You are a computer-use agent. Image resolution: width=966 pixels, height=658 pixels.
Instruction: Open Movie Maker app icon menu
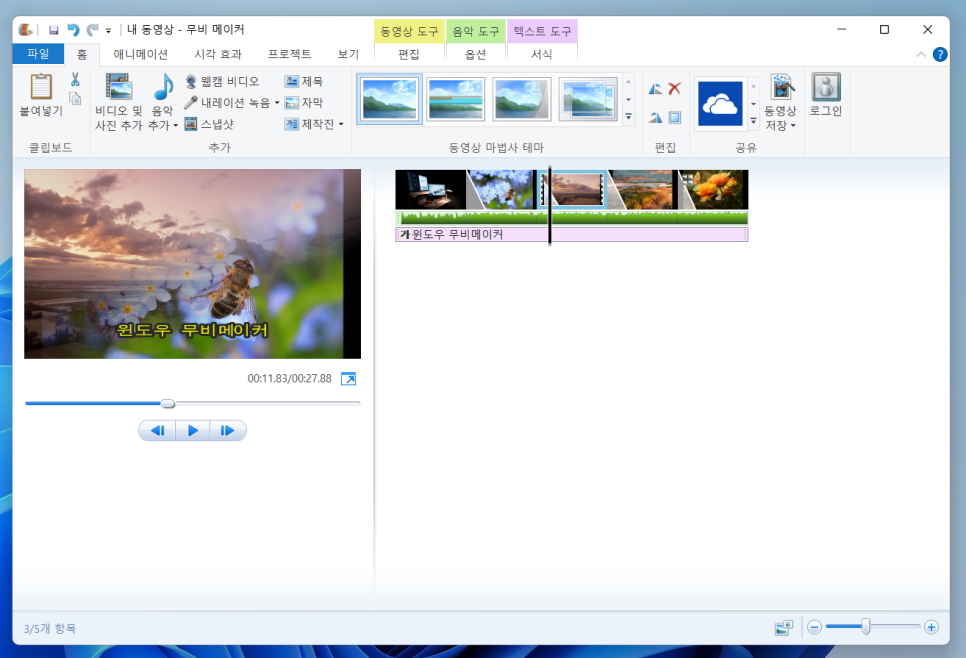(25, 30)
